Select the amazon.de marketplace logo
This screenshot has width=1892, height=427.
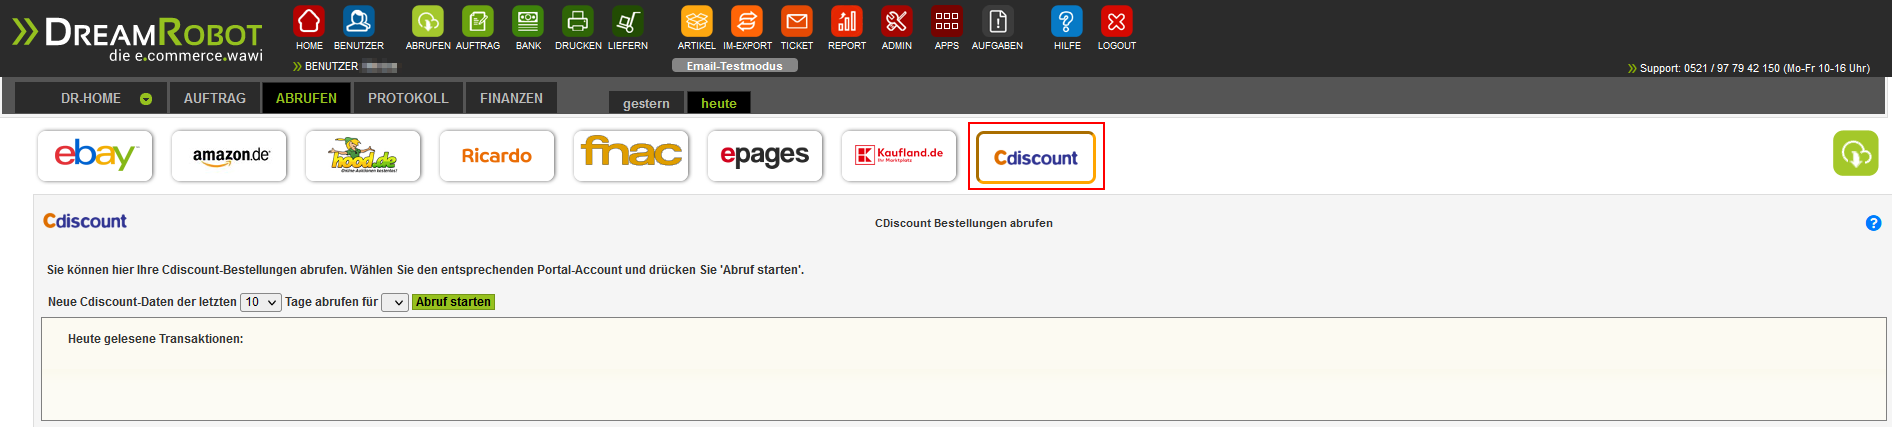click(229, 156)
